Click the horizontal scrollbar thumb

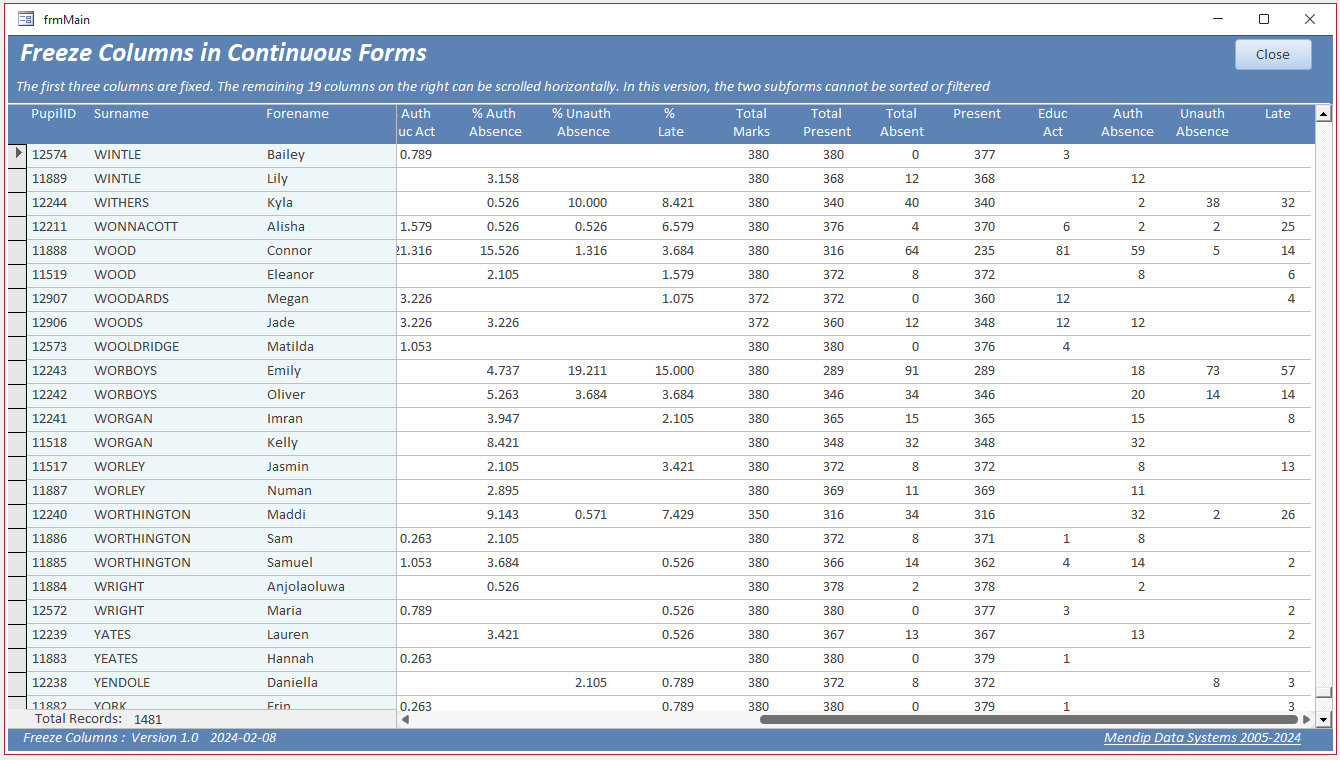[x=1028, y=719]
